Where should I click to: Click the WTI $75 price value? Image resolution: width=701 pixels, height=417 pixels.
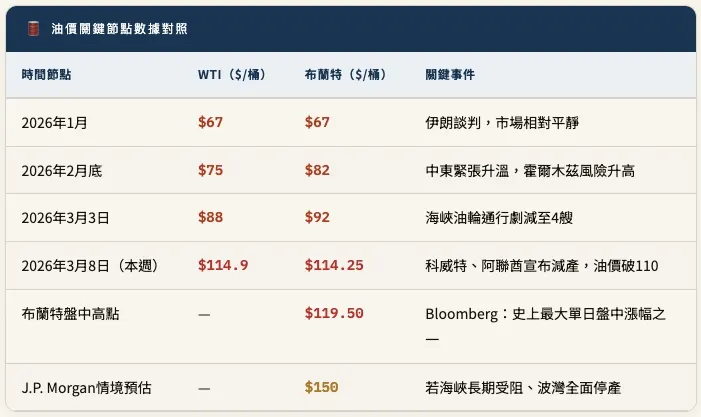coord(210,170)
